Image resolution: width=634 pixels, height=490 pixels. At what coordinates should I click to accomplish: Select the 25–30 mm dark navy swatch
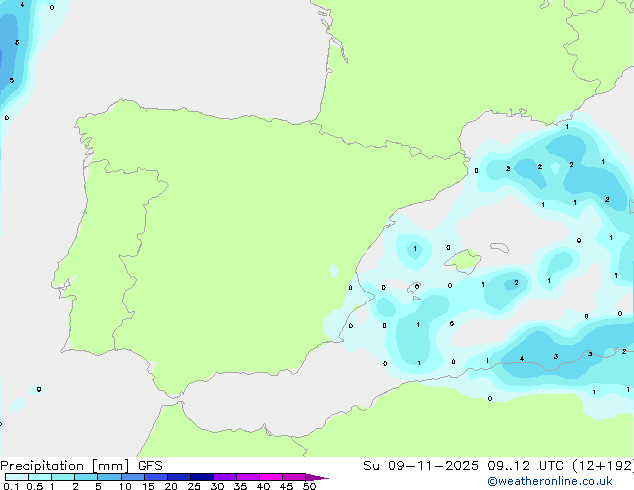point(202,477)
